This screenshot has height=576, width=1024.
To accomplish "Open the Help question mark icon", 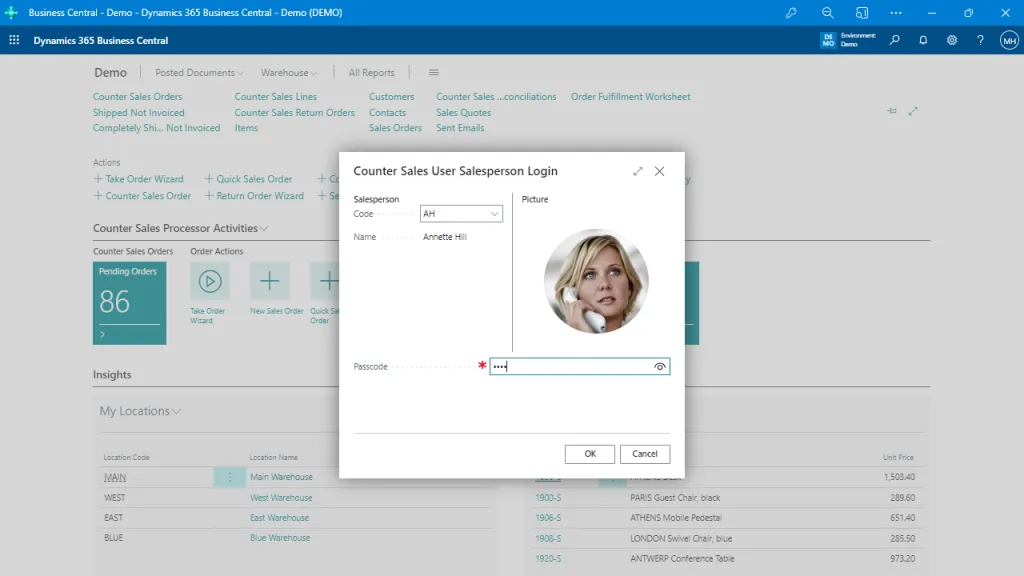I will coord(980,39).
